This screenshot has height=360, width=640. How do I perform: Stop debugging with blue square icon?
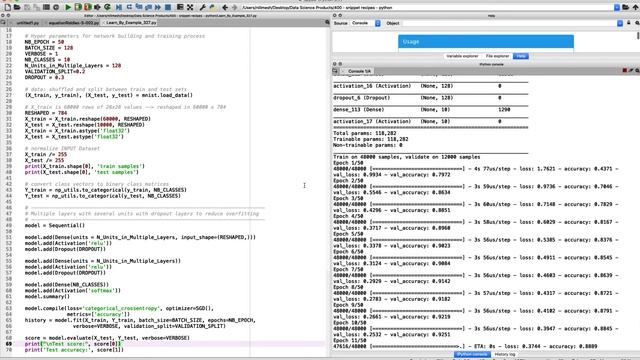point(168,7)
